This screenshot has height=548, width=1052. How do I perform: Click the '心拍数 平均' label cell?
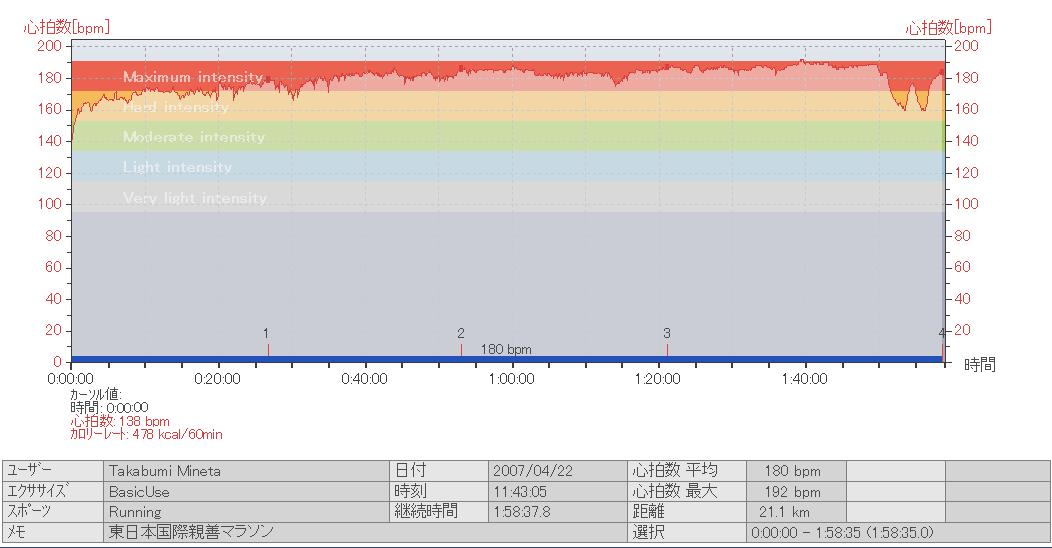click(686, 471)
